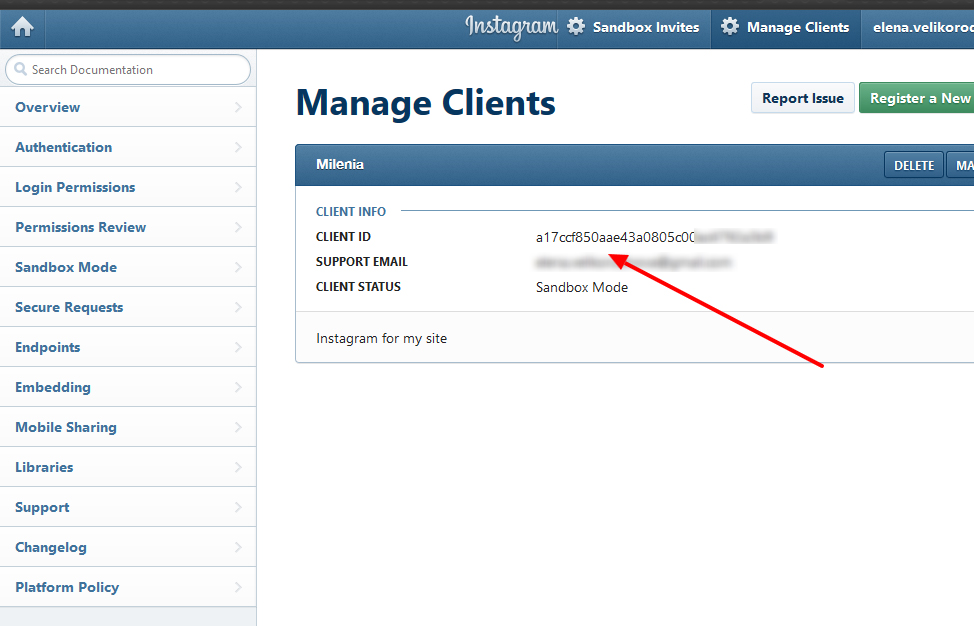
Task: Open the Secure Requests section
Action: (x=69, y=307)
